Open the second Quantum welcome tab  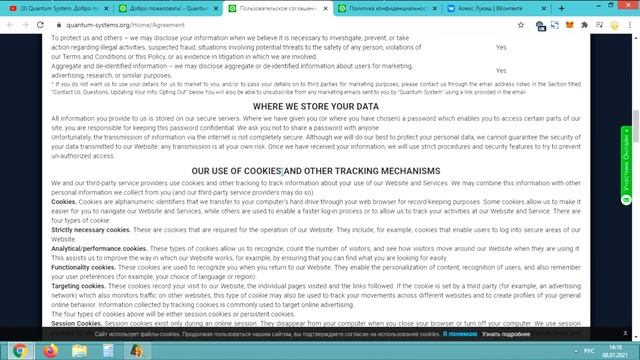click(x=165, y=8)
